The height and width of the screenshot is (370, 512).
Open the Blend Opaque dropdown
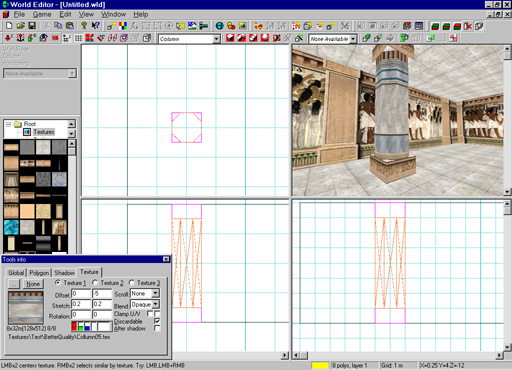click(155, 304)
